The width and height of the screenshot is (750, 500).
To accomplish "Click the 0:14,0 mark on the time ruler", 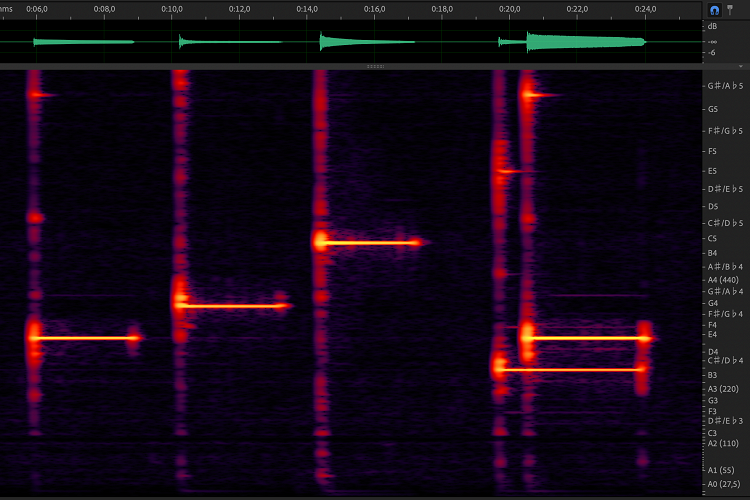I will point(308,9).
